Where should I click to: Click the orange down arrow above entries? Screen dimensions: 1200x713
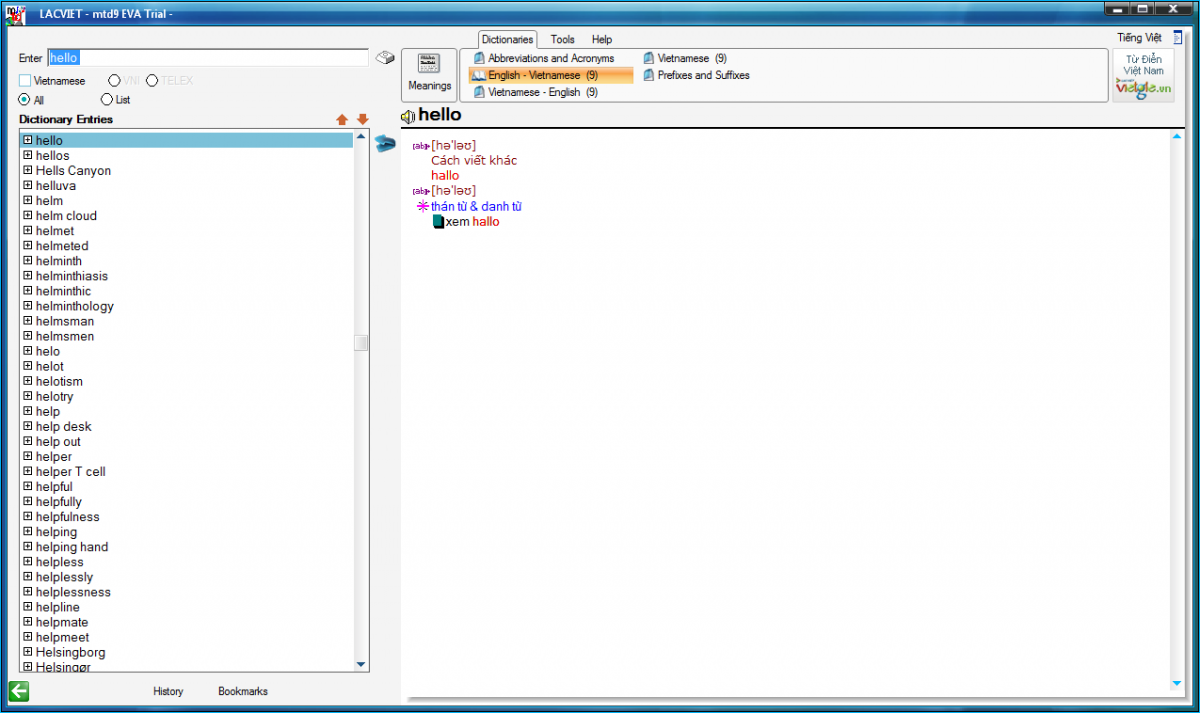coord(362,120)
